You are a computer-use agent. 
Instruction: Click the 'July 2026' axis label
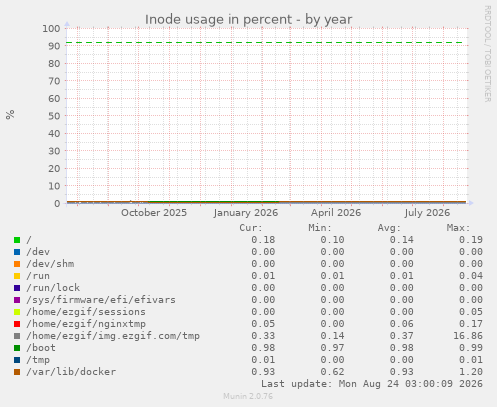(x=427, y=213)
